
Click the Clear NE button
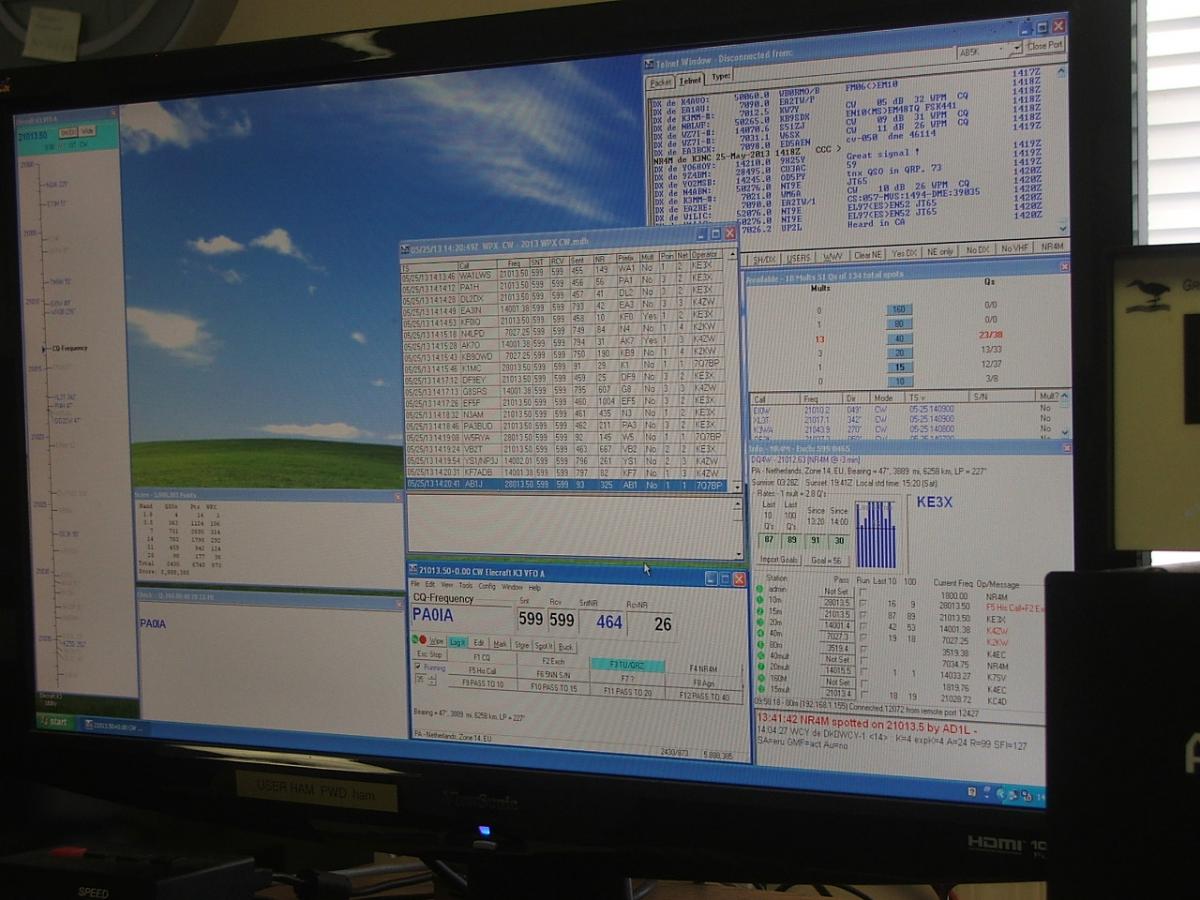(x=866, y=254)
